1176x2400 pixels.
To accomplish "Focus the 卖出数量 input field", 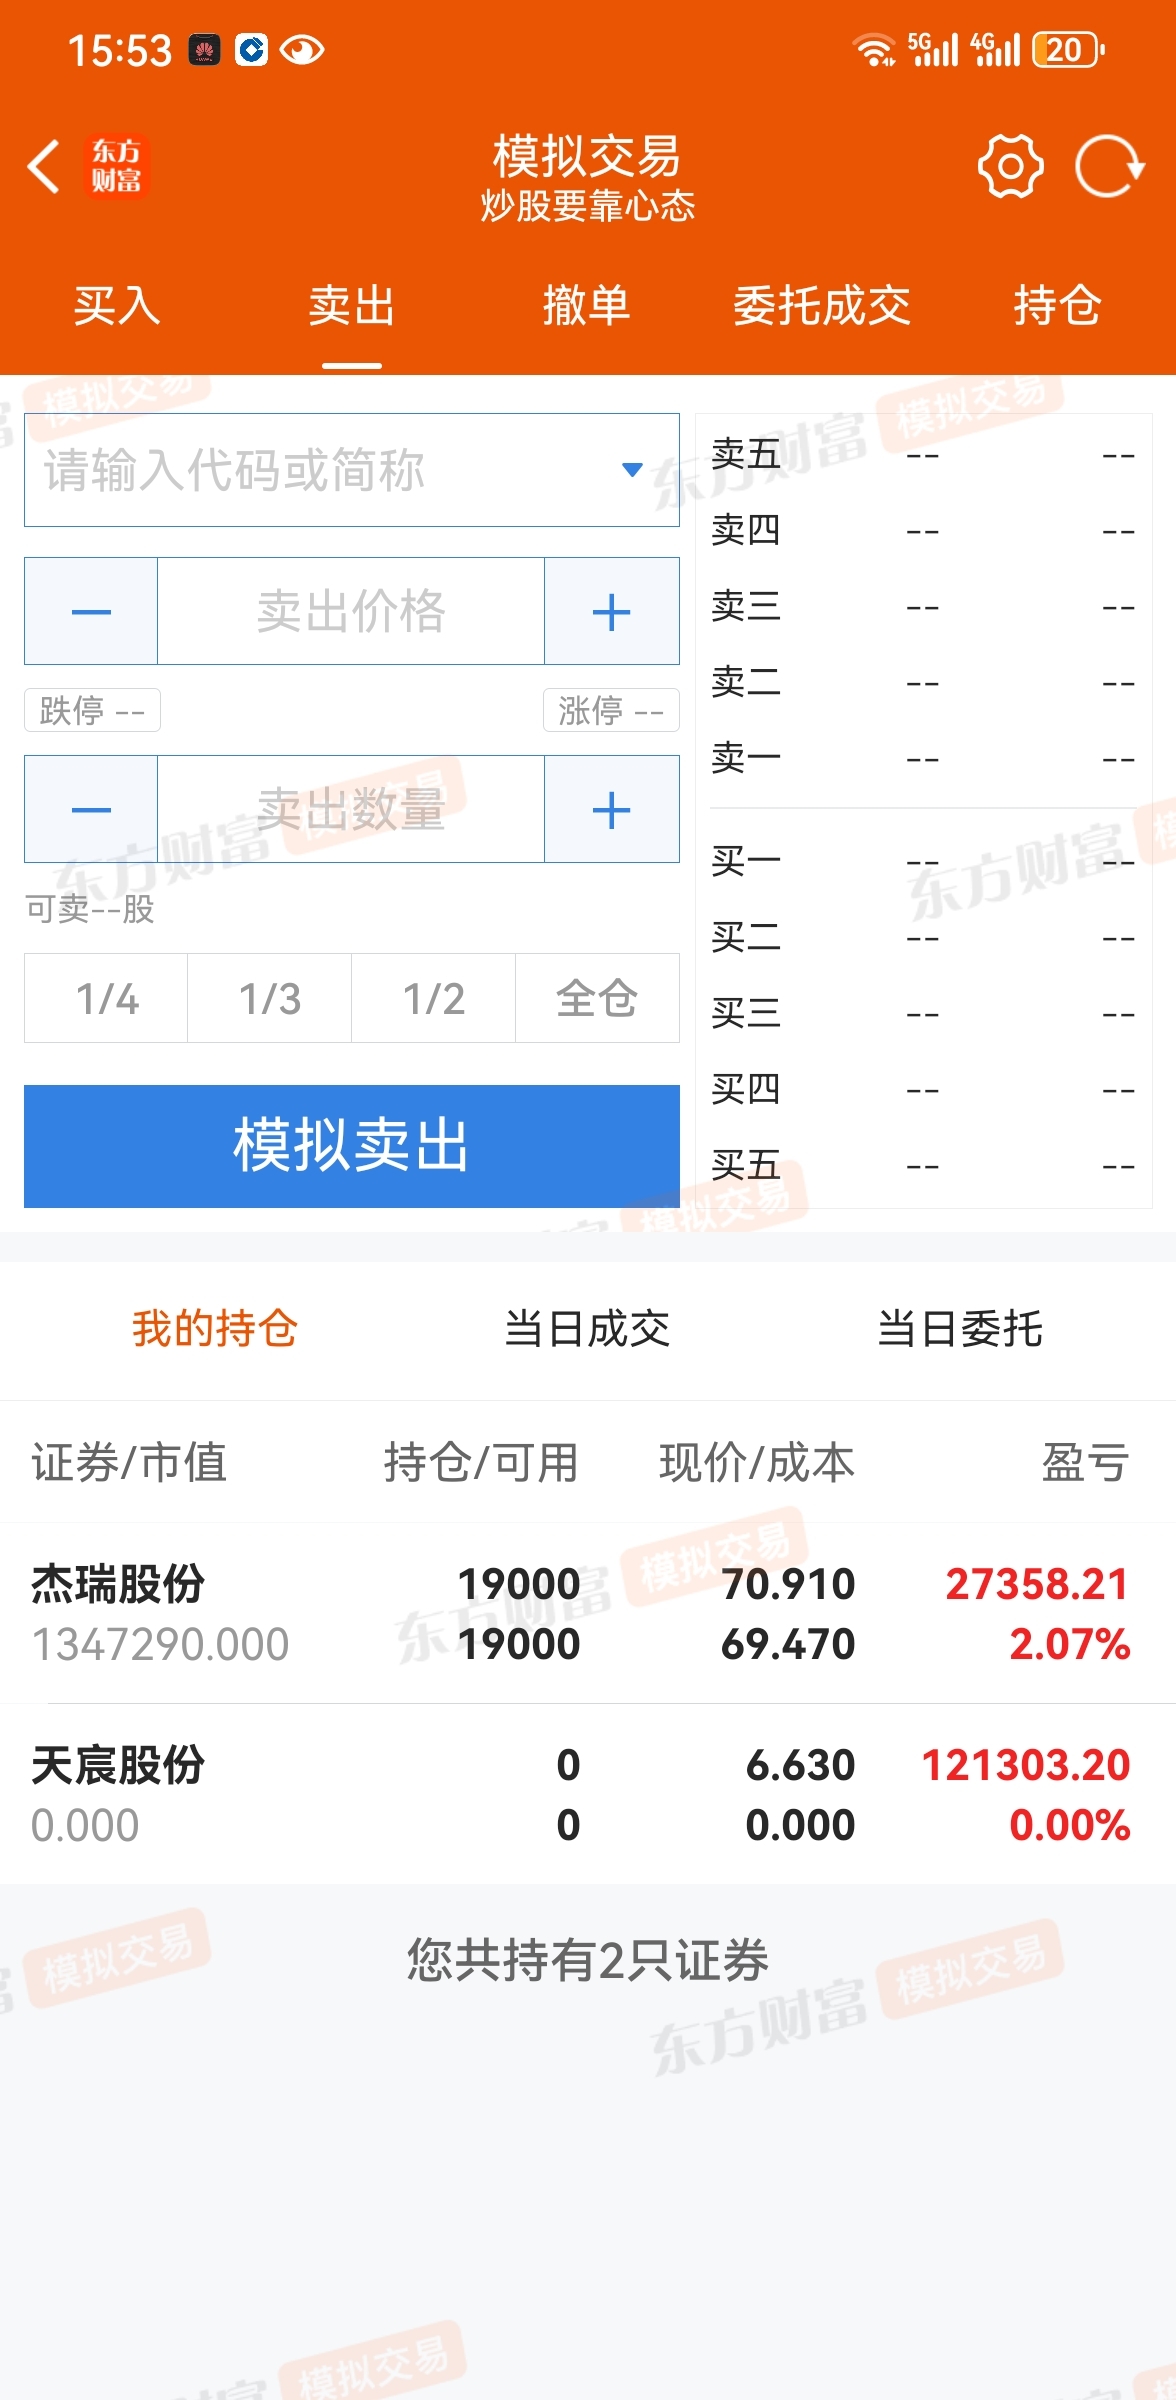I will pyautogui.click(x=351, y=809).
